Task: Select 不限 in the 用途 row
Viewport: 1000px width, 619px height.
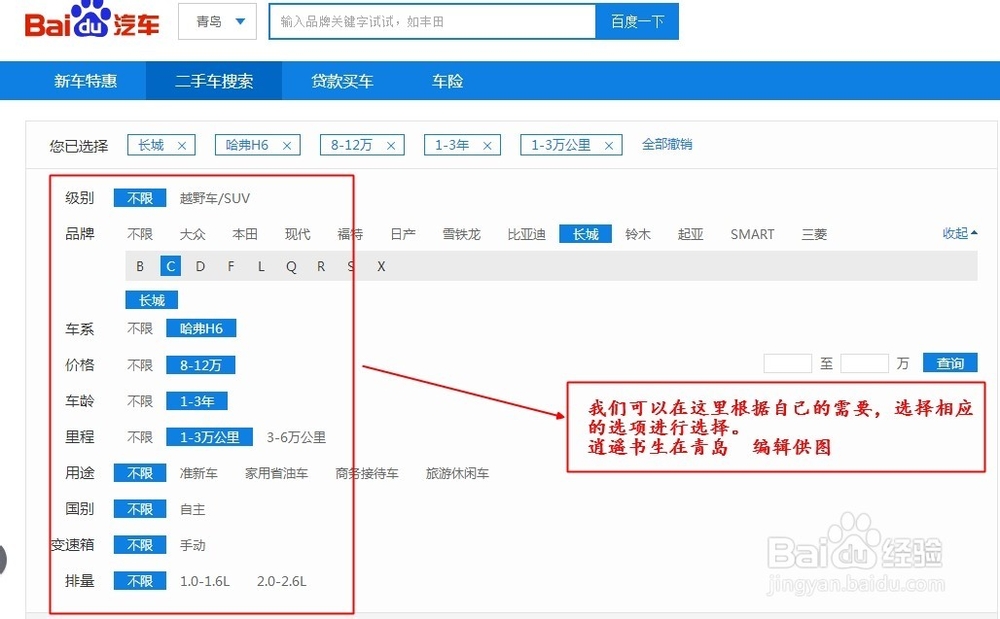Action: click(140, 473)
